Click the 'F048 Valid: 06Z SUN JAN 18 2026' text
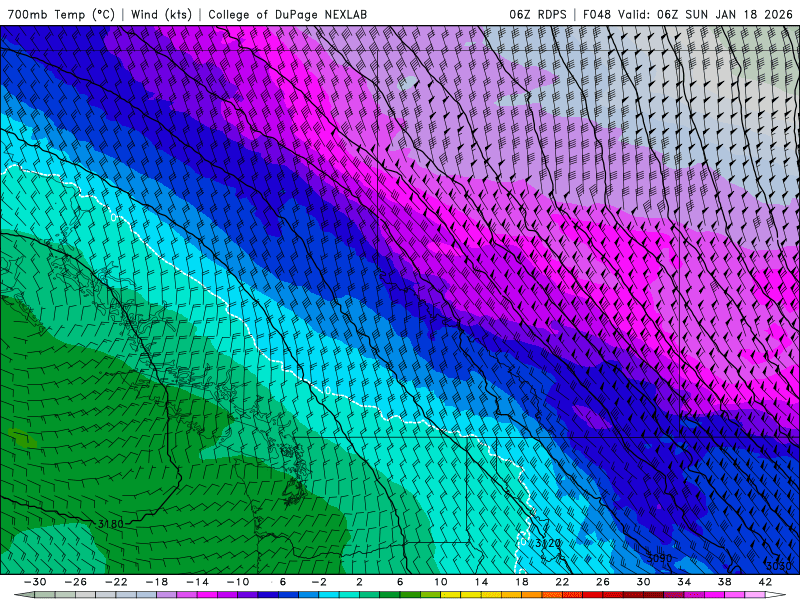The image size is (800, 600). click(x=687, y=14)
